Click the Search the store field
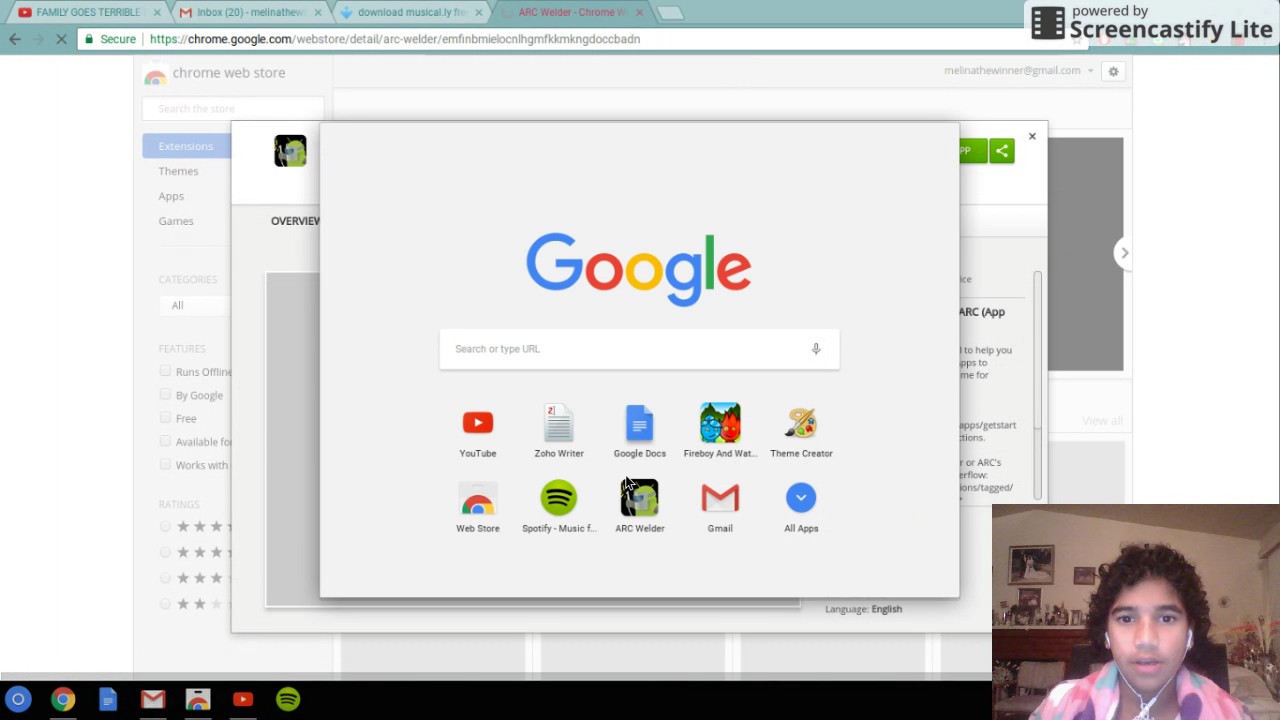1280x720 pixels. click(x=233, y=108)
